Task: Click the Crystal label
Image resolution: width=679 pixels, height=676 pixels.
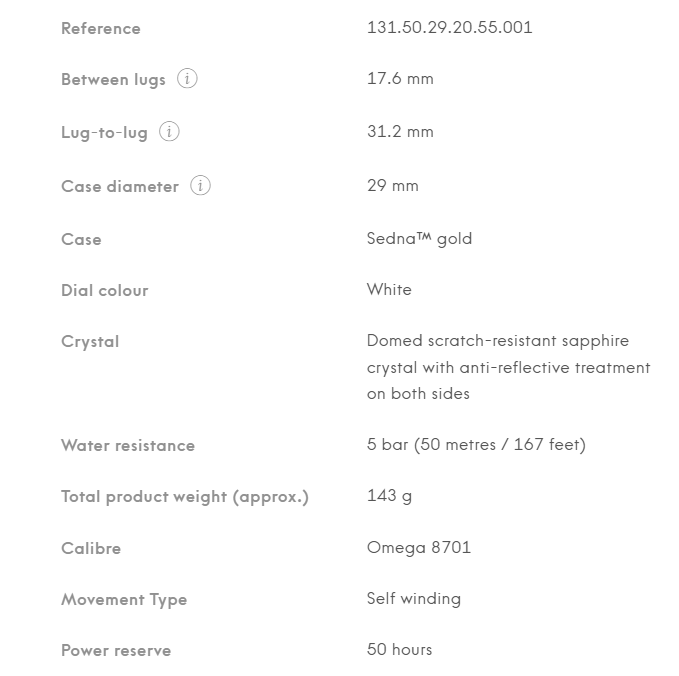Action: point(90,342)
